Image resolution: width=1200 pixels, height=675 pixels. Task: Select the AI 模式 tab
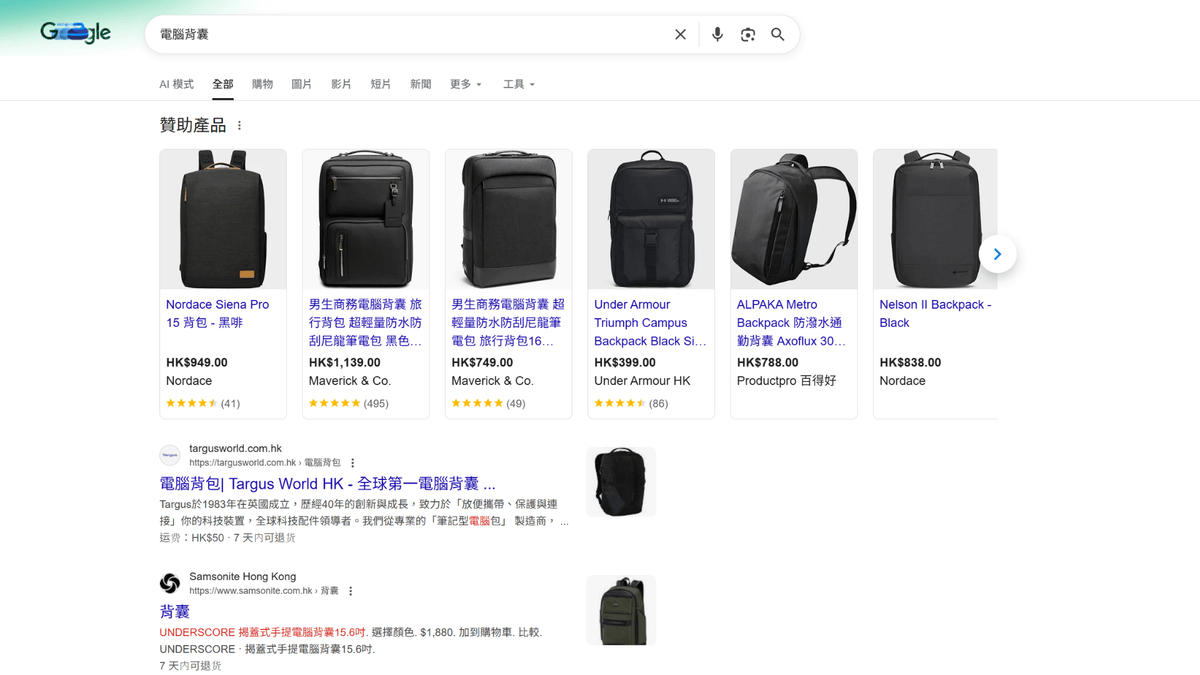pyautogui.click(x=176, y=84)
